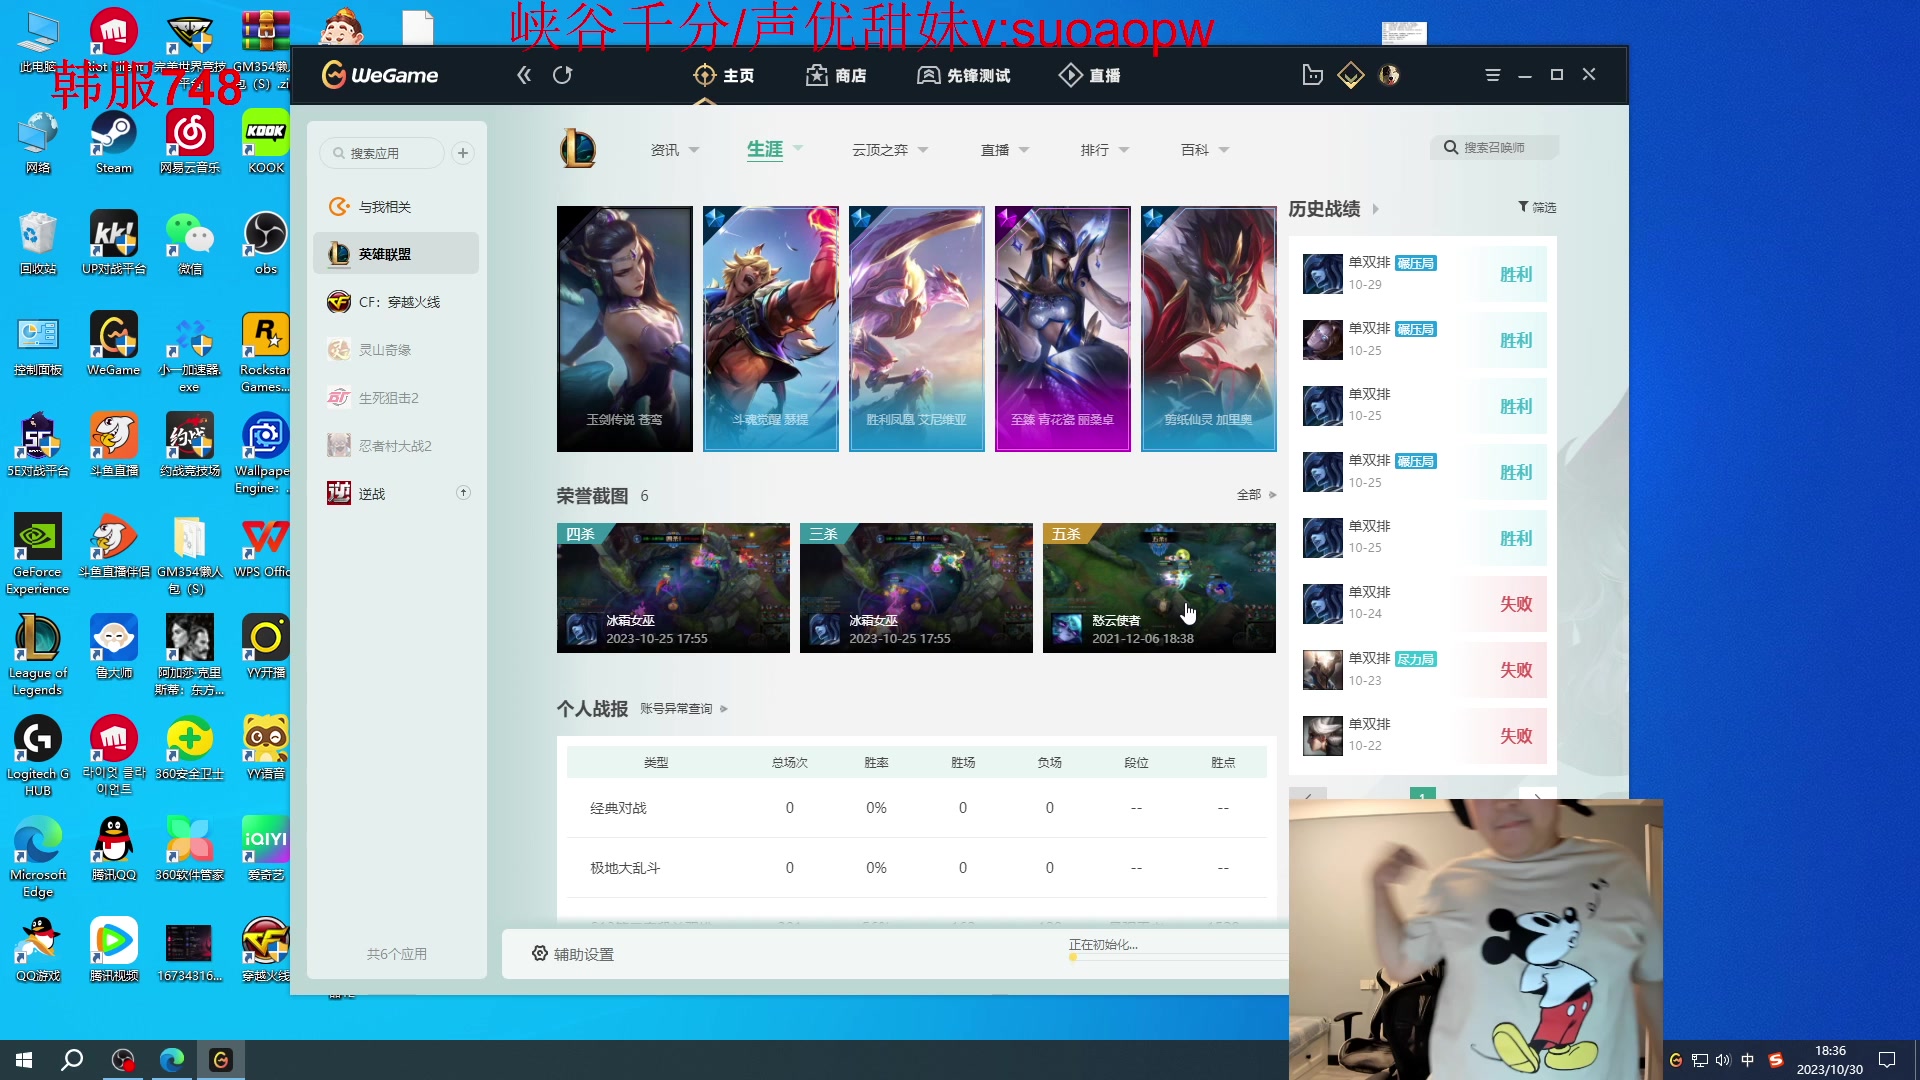The width and height of the screenshot is (1920, 1080).
Task: Switch to the 主页 tab
Action: (724, 75)
